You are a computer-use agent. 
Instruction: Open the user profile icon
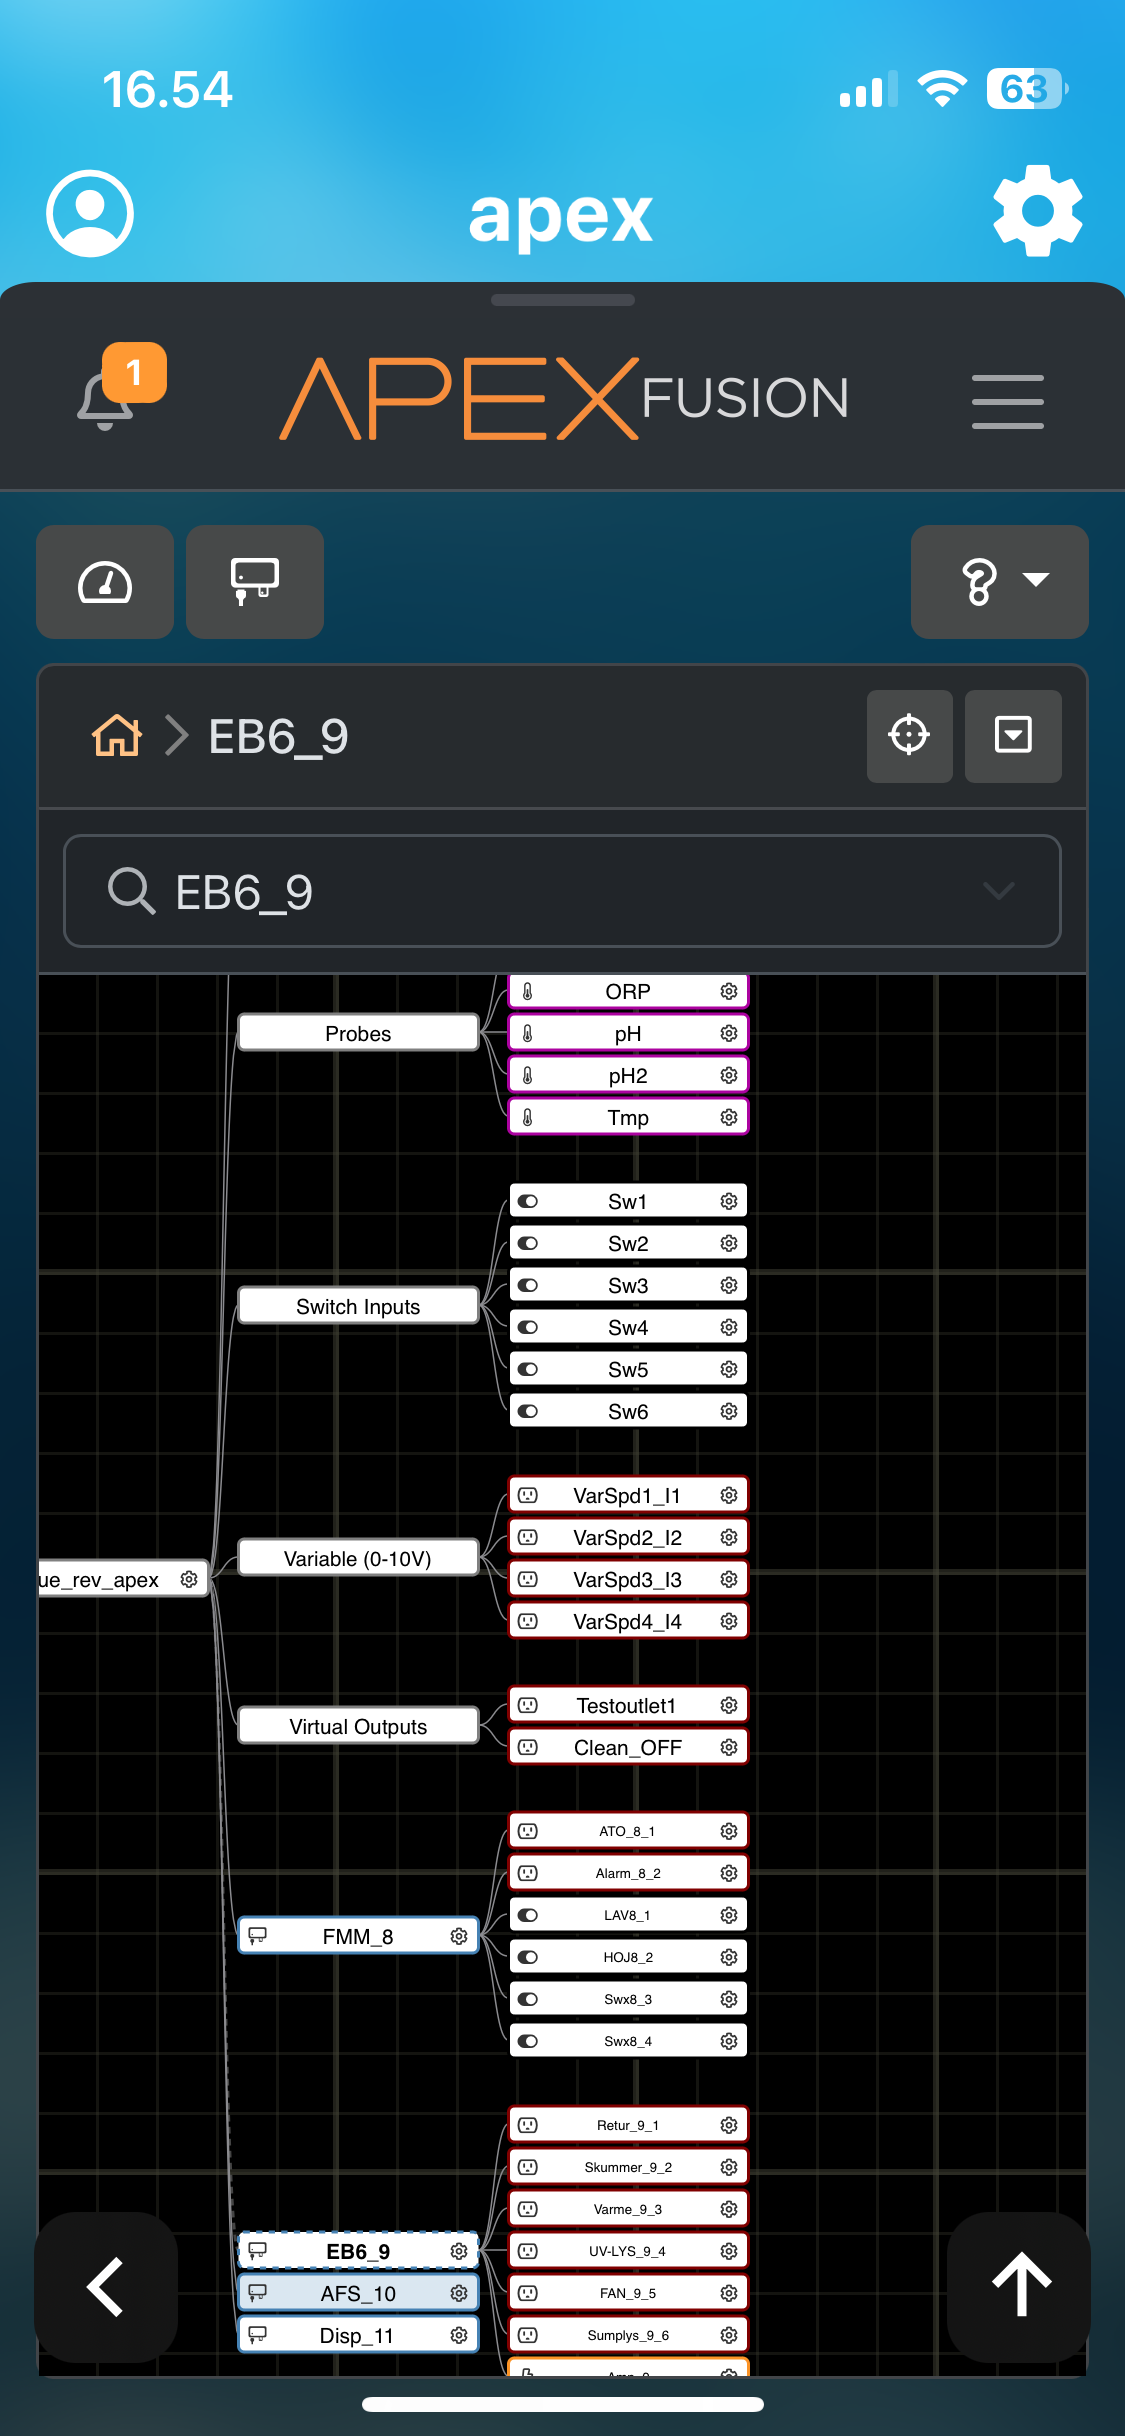click(90, 213)
